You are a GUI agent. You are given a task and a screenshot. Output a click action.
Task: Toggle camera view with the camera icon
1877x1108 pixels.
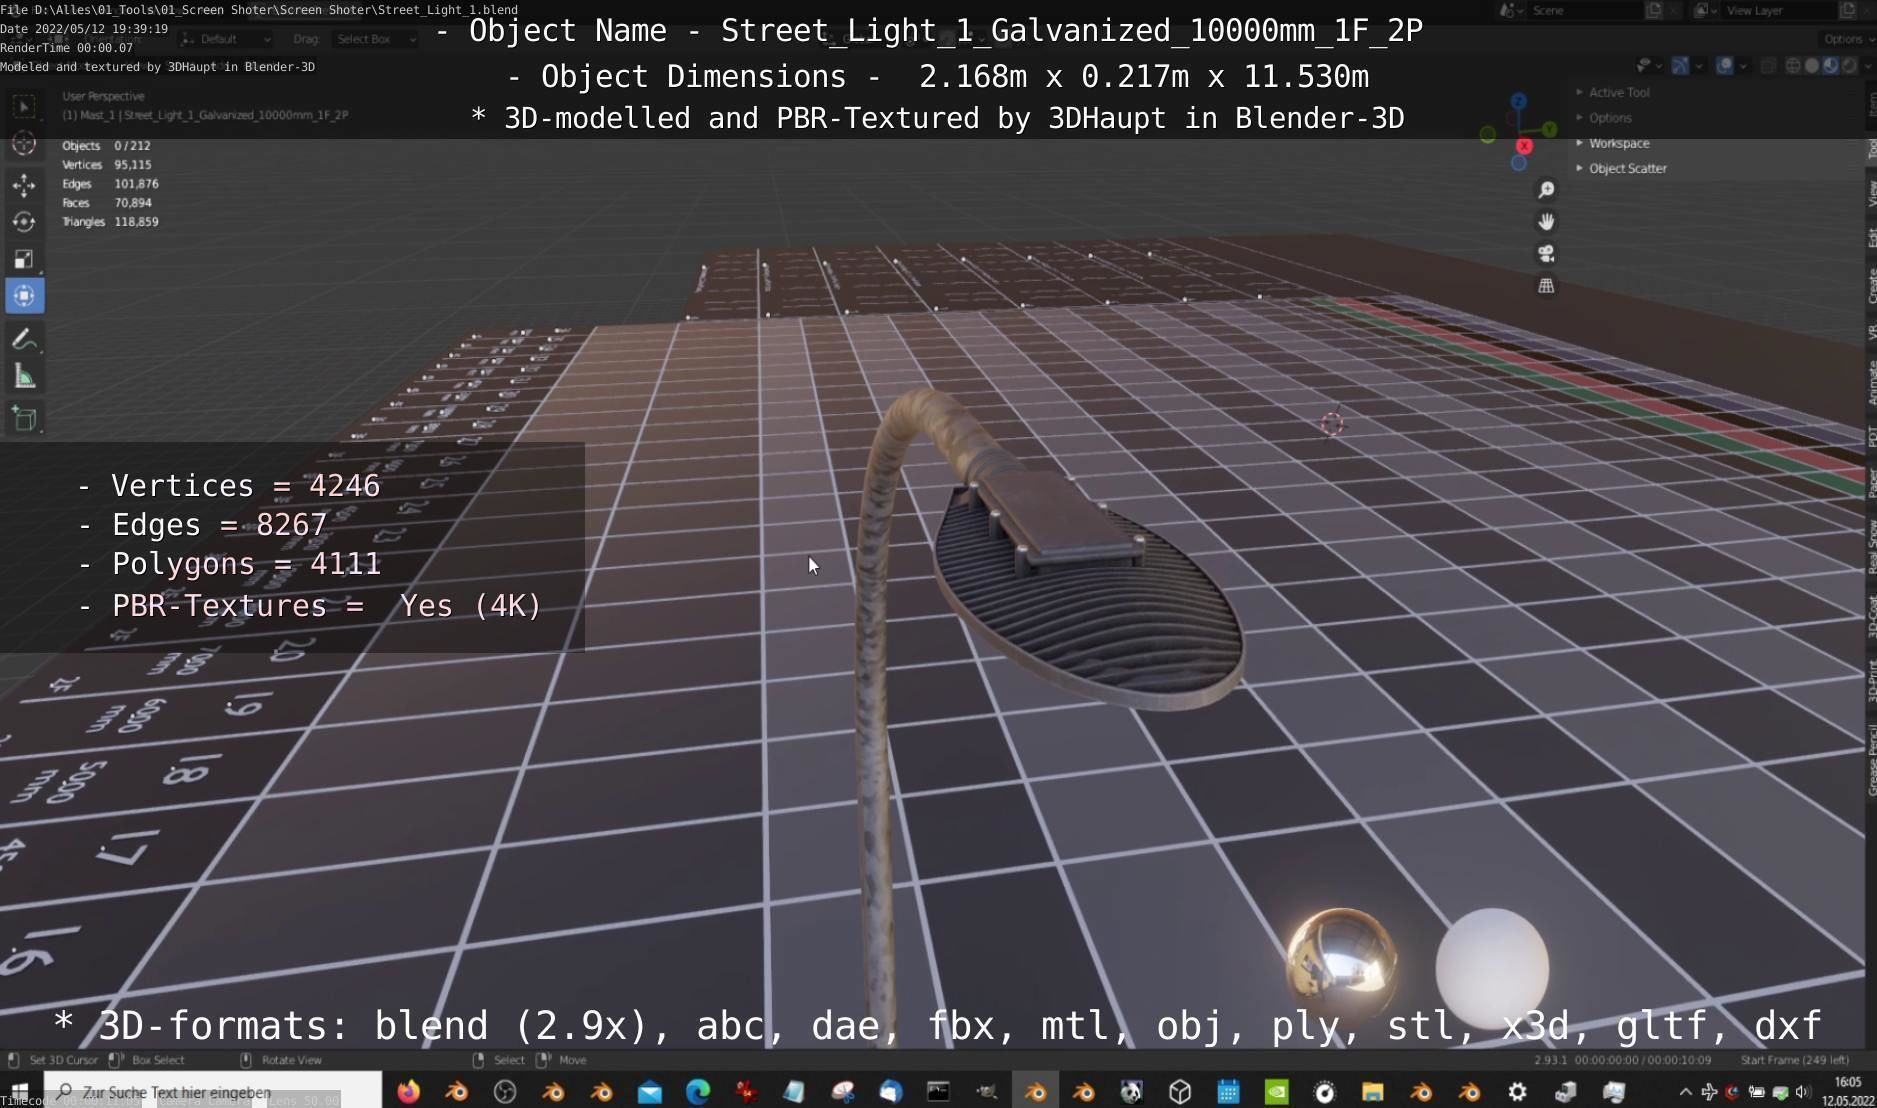(1546, 254)
